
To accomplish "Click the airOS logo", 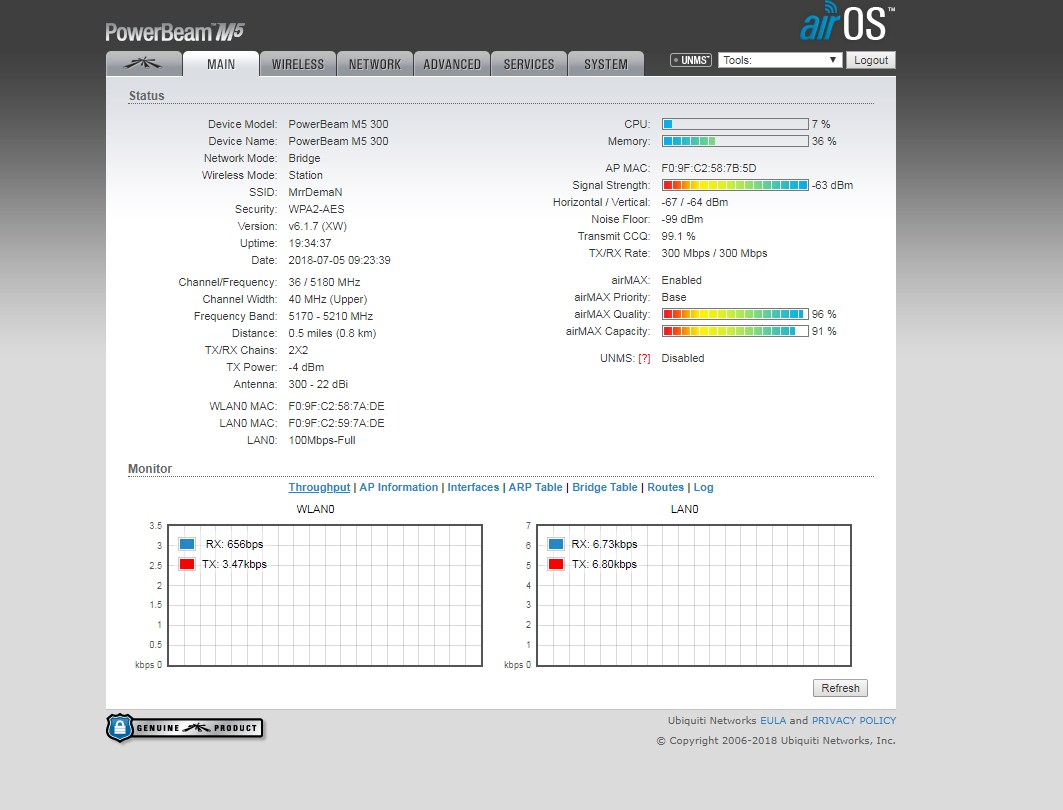I will (847, 22).
